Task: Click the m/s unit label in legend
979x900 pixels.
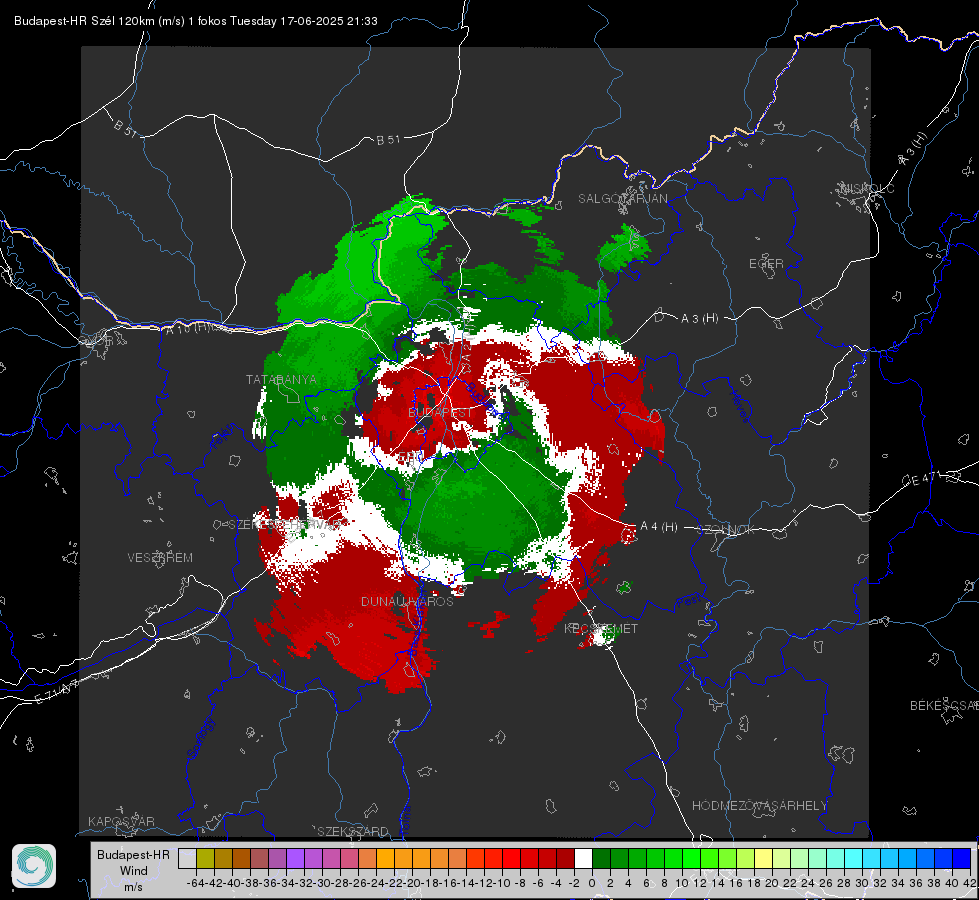Action: pyautogui.click(x=134, y=887)
